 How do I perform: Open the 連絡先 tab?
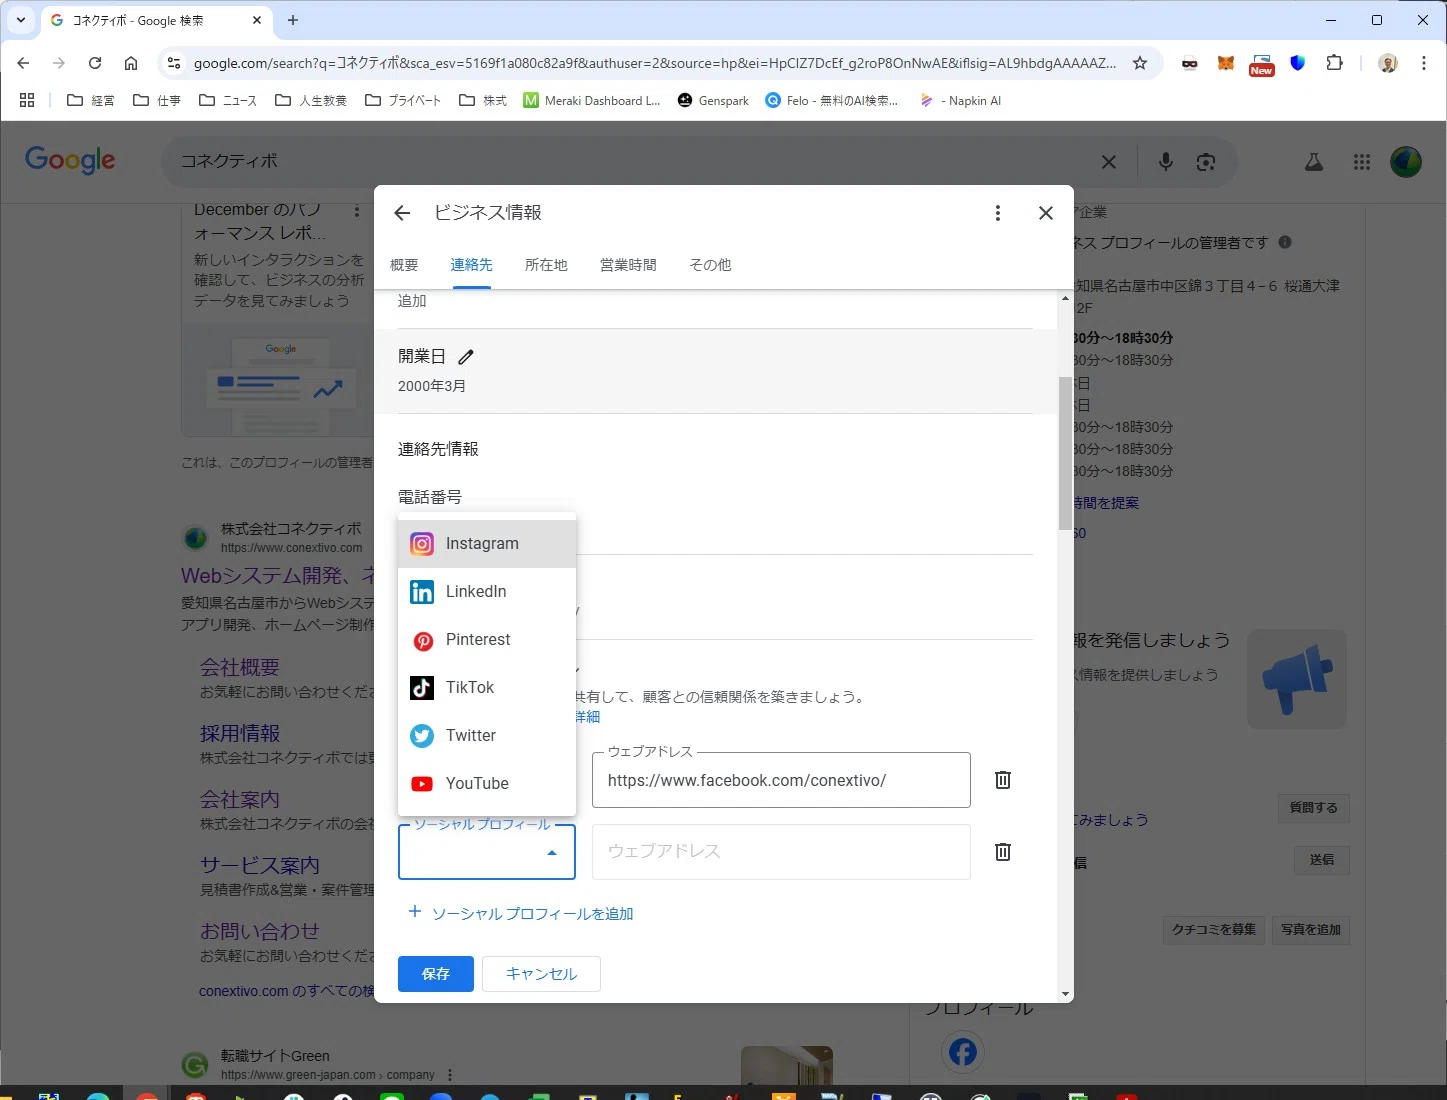[x=471, y=265]
